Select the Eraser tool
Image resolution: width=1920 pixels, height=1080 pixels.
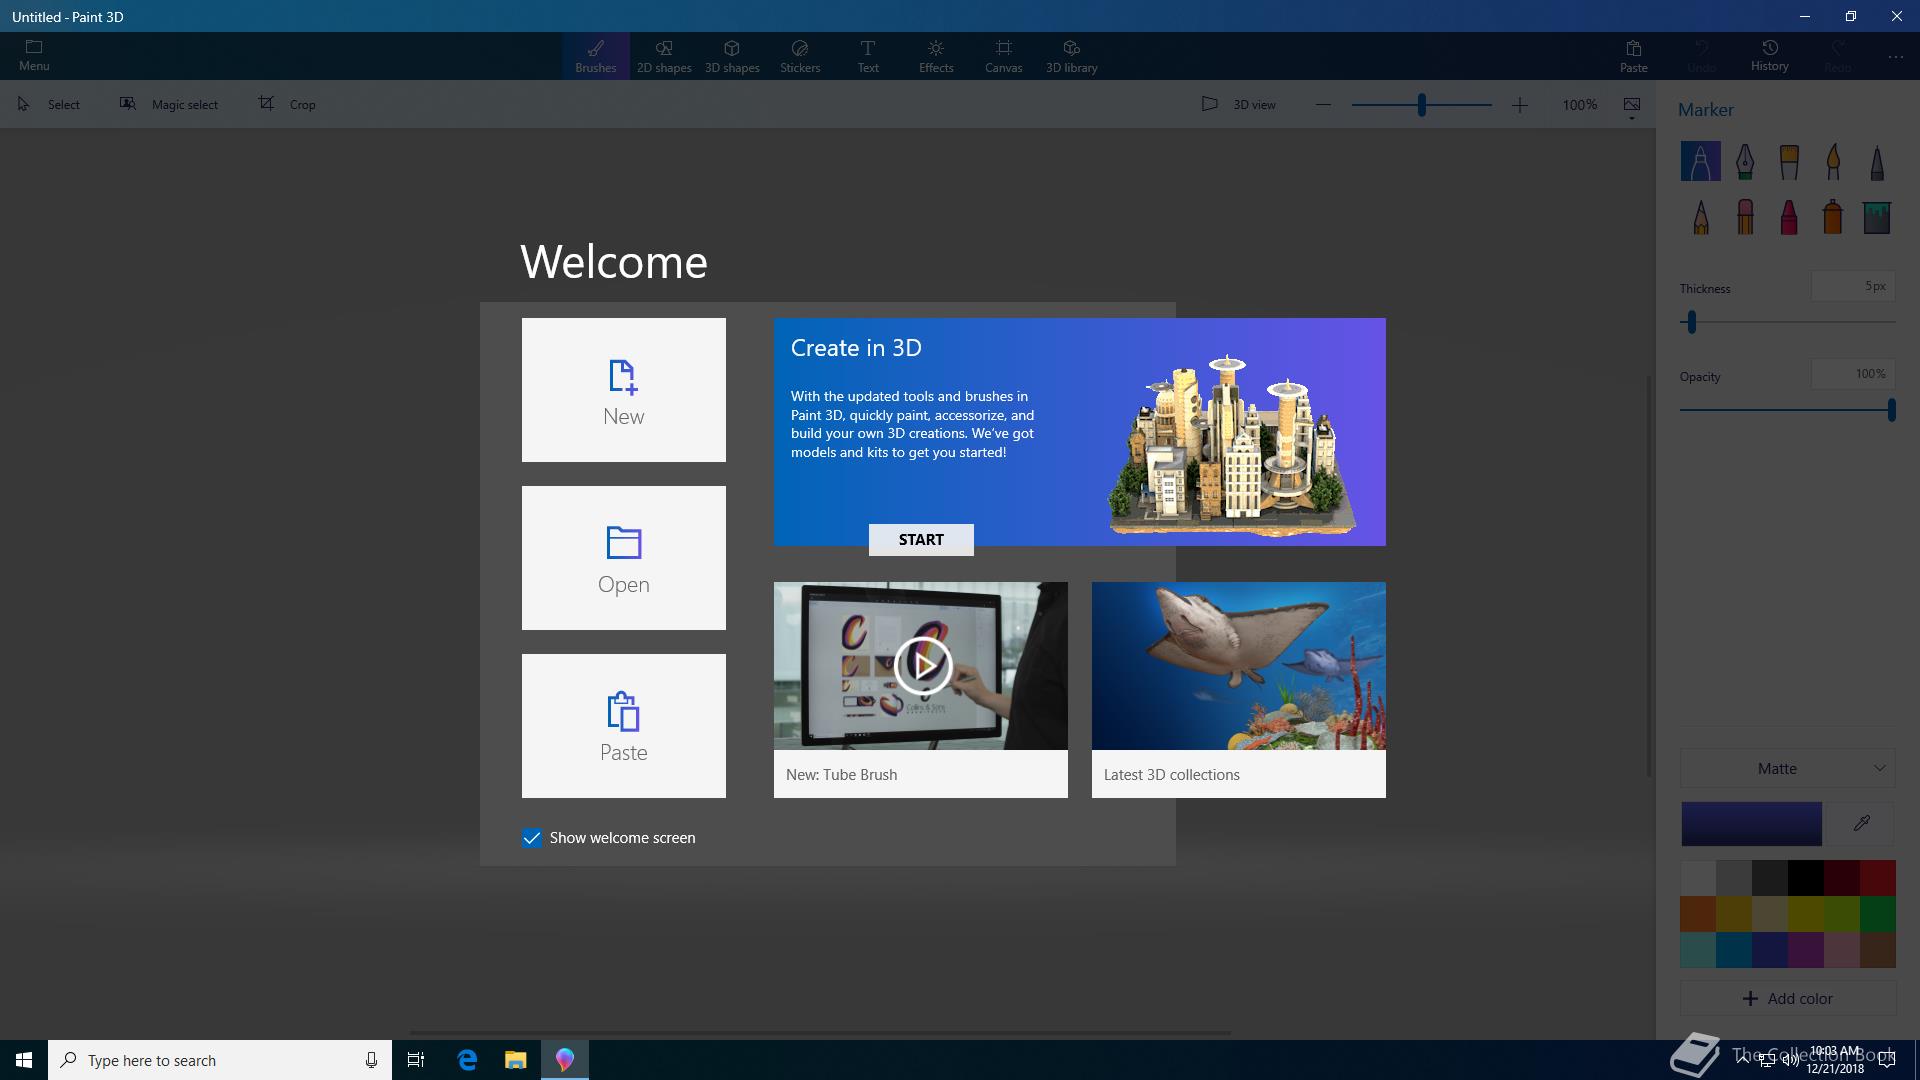tap(1745, 217)
